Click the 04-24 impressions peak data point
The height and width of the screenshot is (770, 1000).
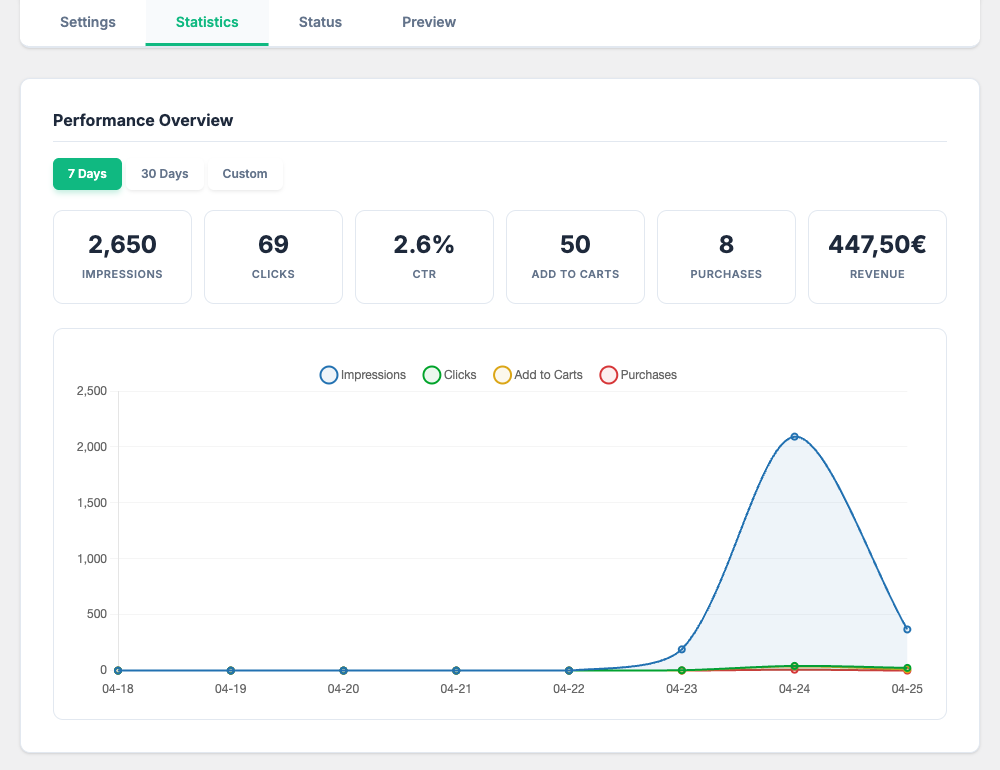(x=794, y=437)
